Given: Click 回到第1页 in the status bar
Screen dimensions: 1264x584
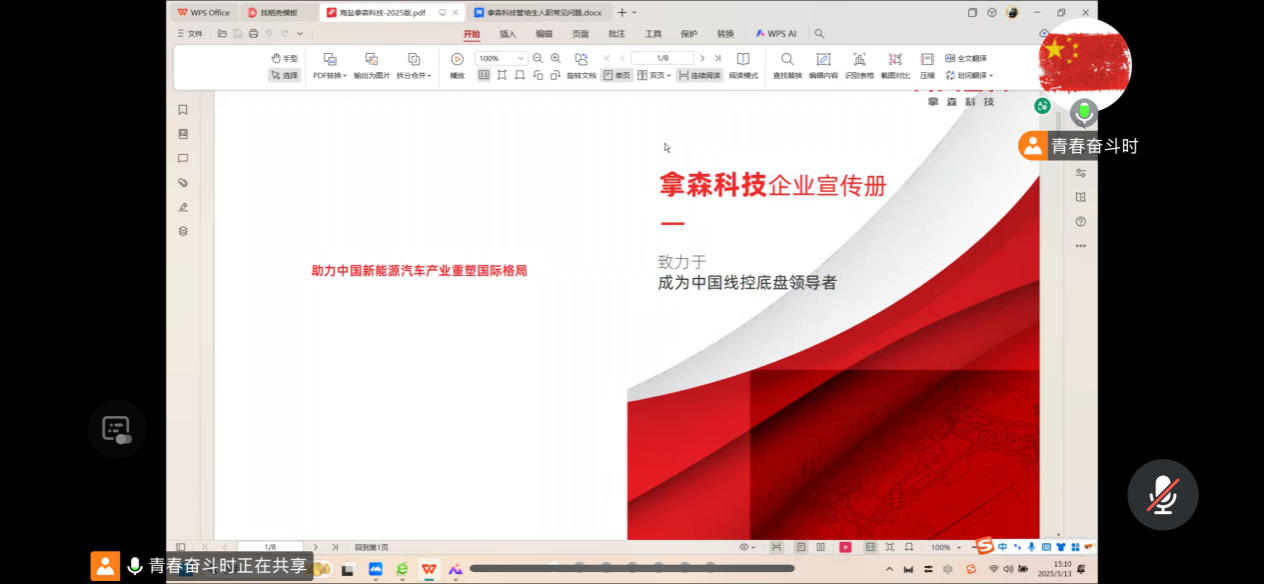Looking at the screenshot, I should click(x=372, y=547).
